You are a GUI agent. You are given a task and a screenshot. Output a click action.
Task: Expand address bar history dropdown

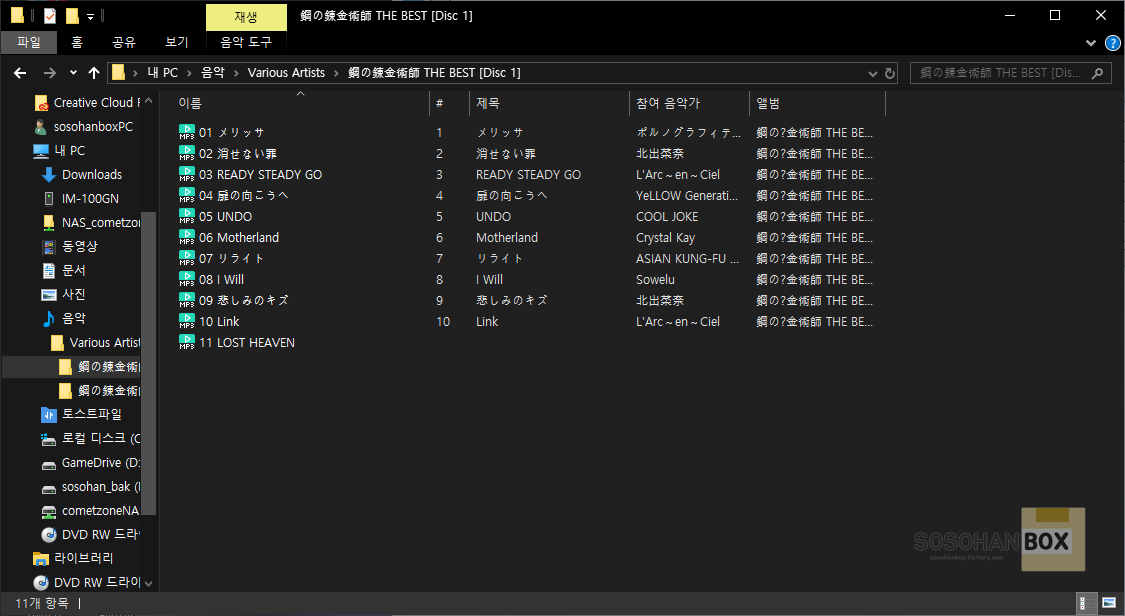pyautogui.click(x=872, y=73)
